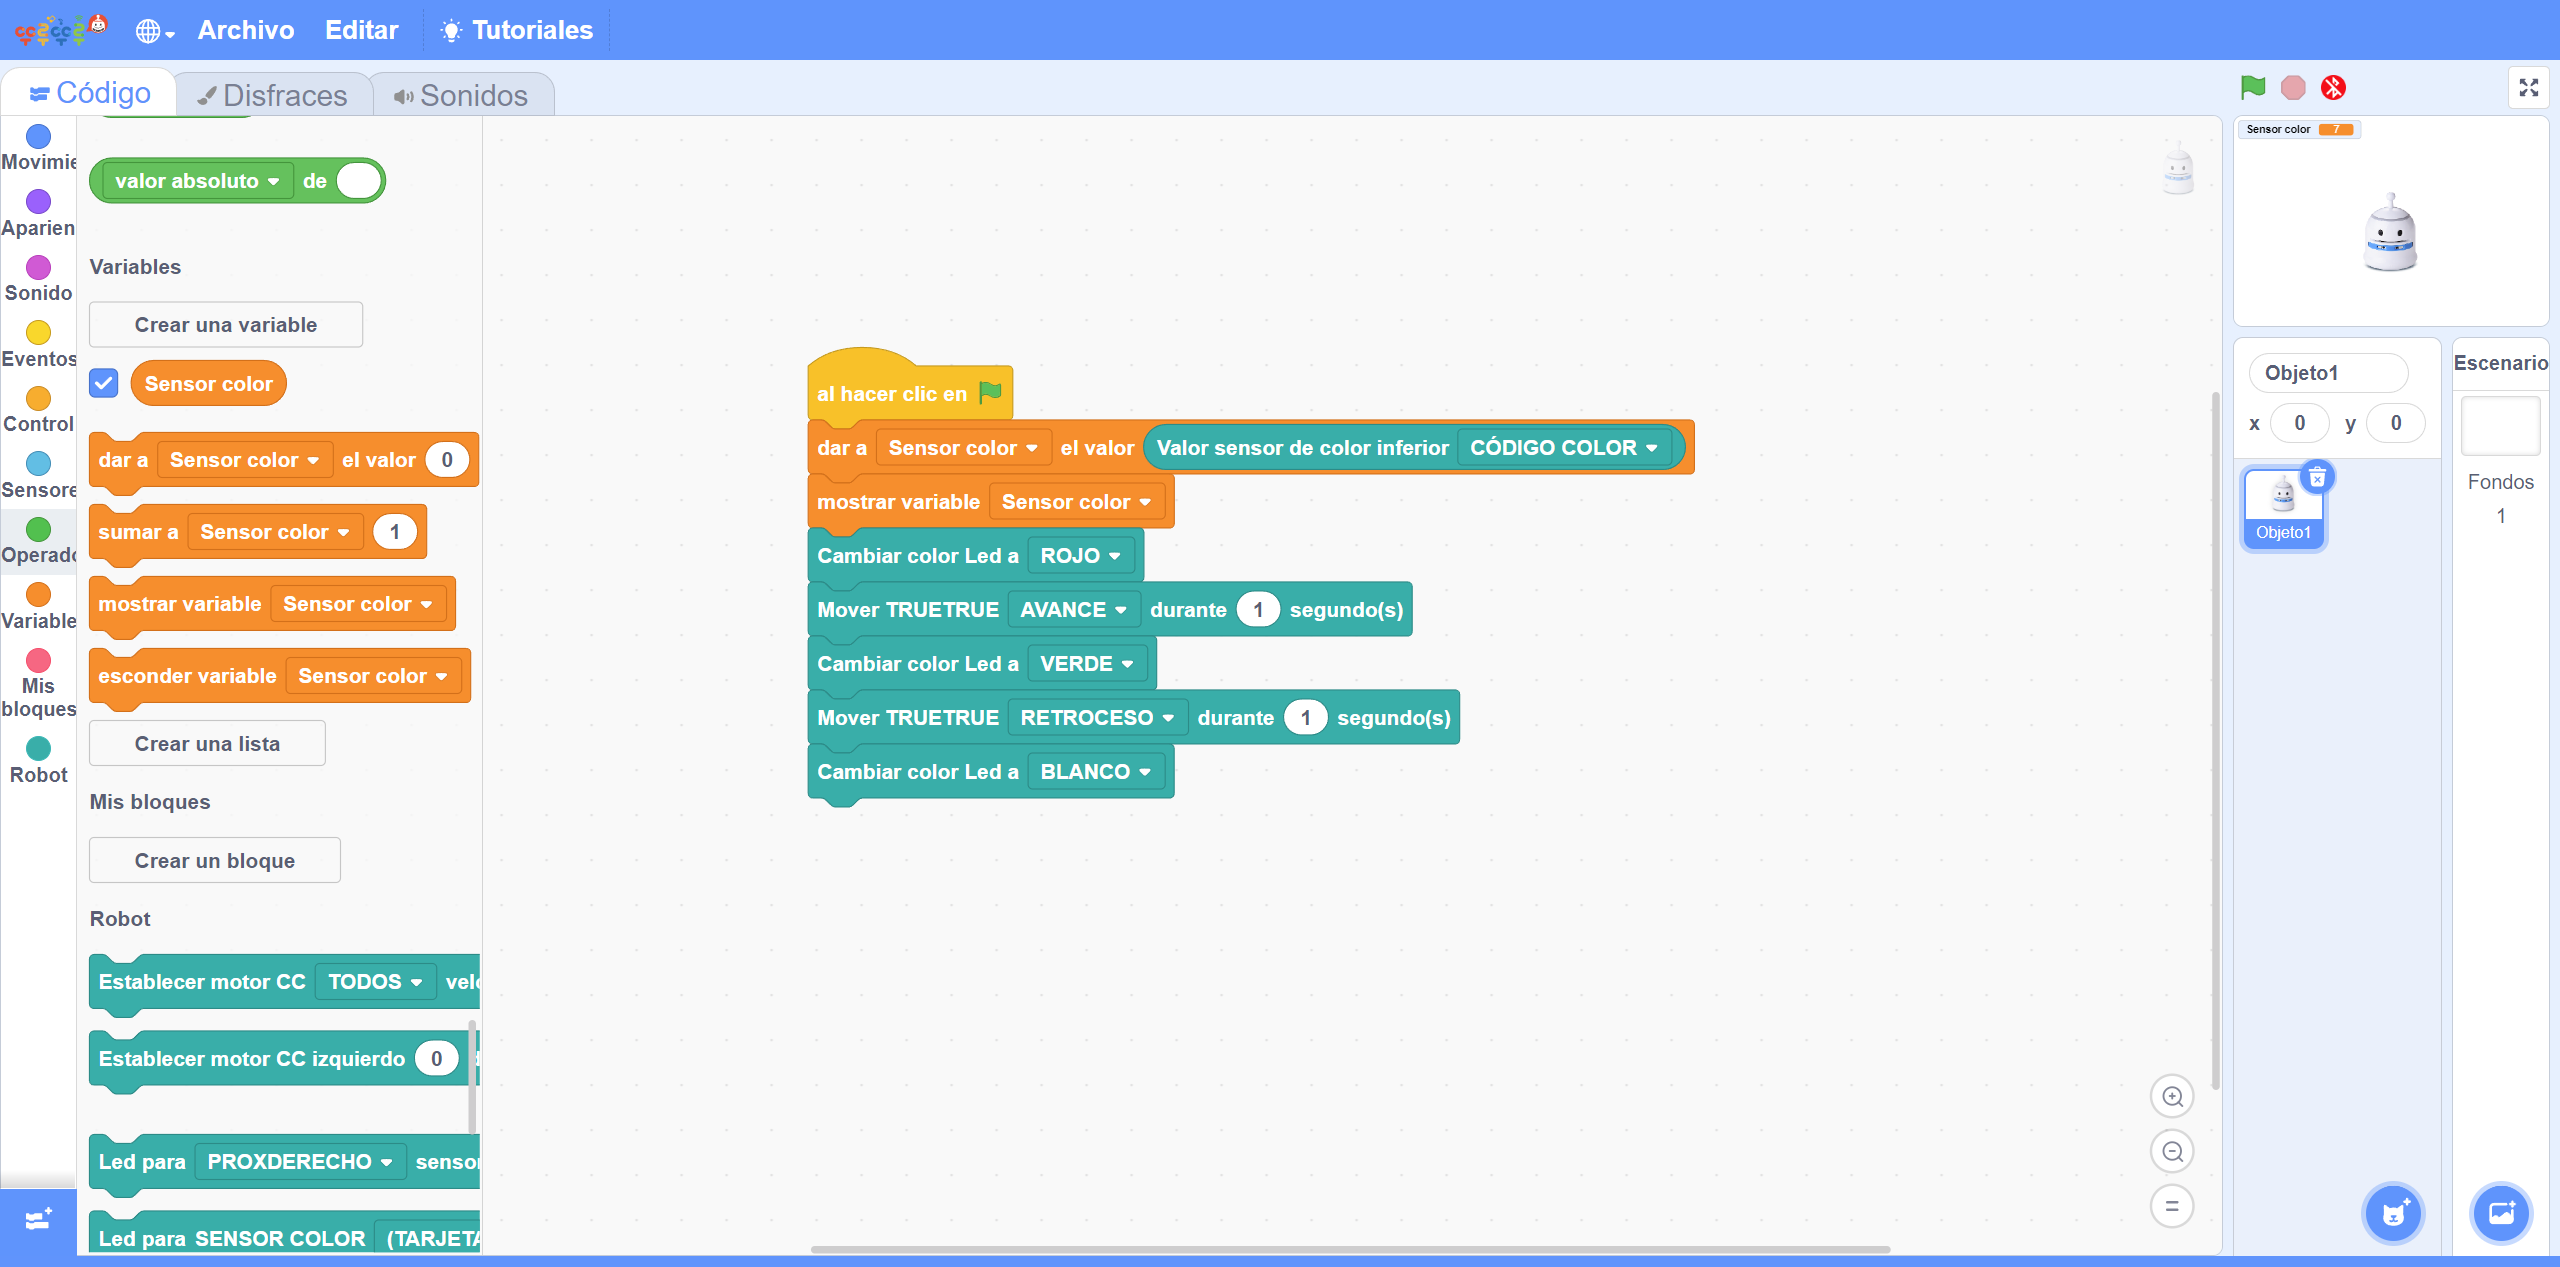Click Crear una variable button

tap(226, 325)
